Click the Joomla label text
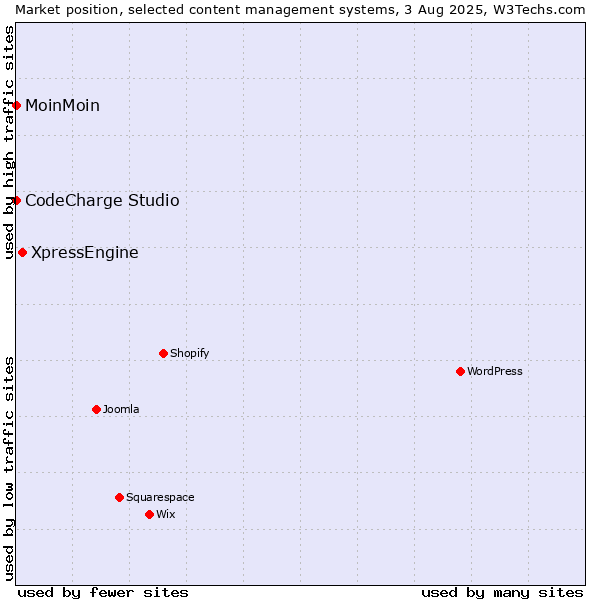The width and height of the screenshot is (600, 600). [x=121, y=409]
